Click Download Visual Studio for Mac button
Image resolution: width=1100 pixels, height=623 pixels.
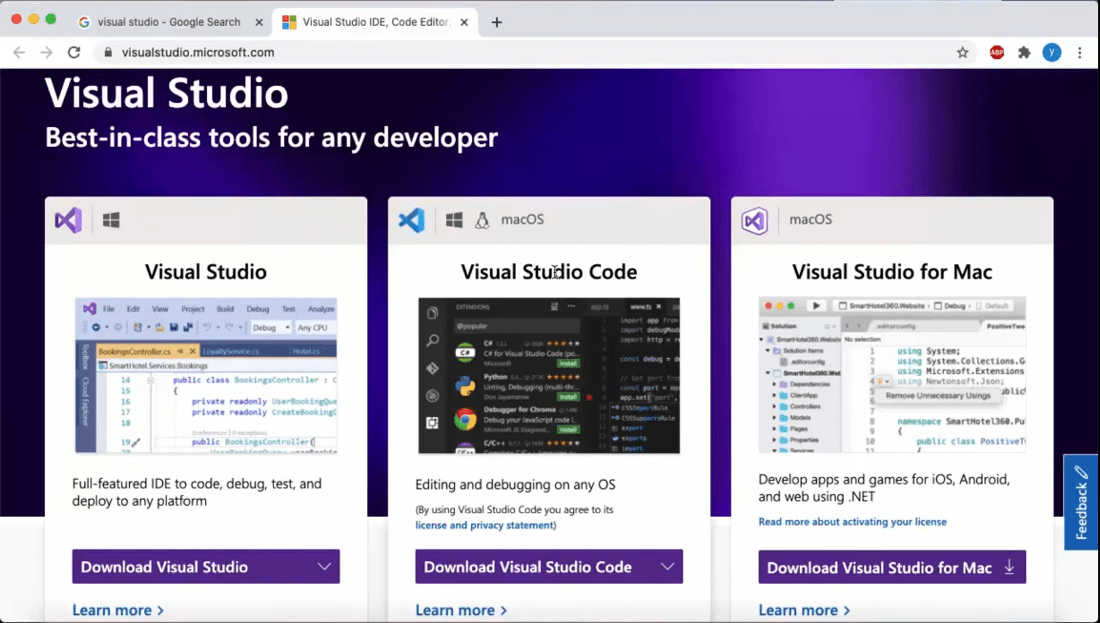click(892, 567)
